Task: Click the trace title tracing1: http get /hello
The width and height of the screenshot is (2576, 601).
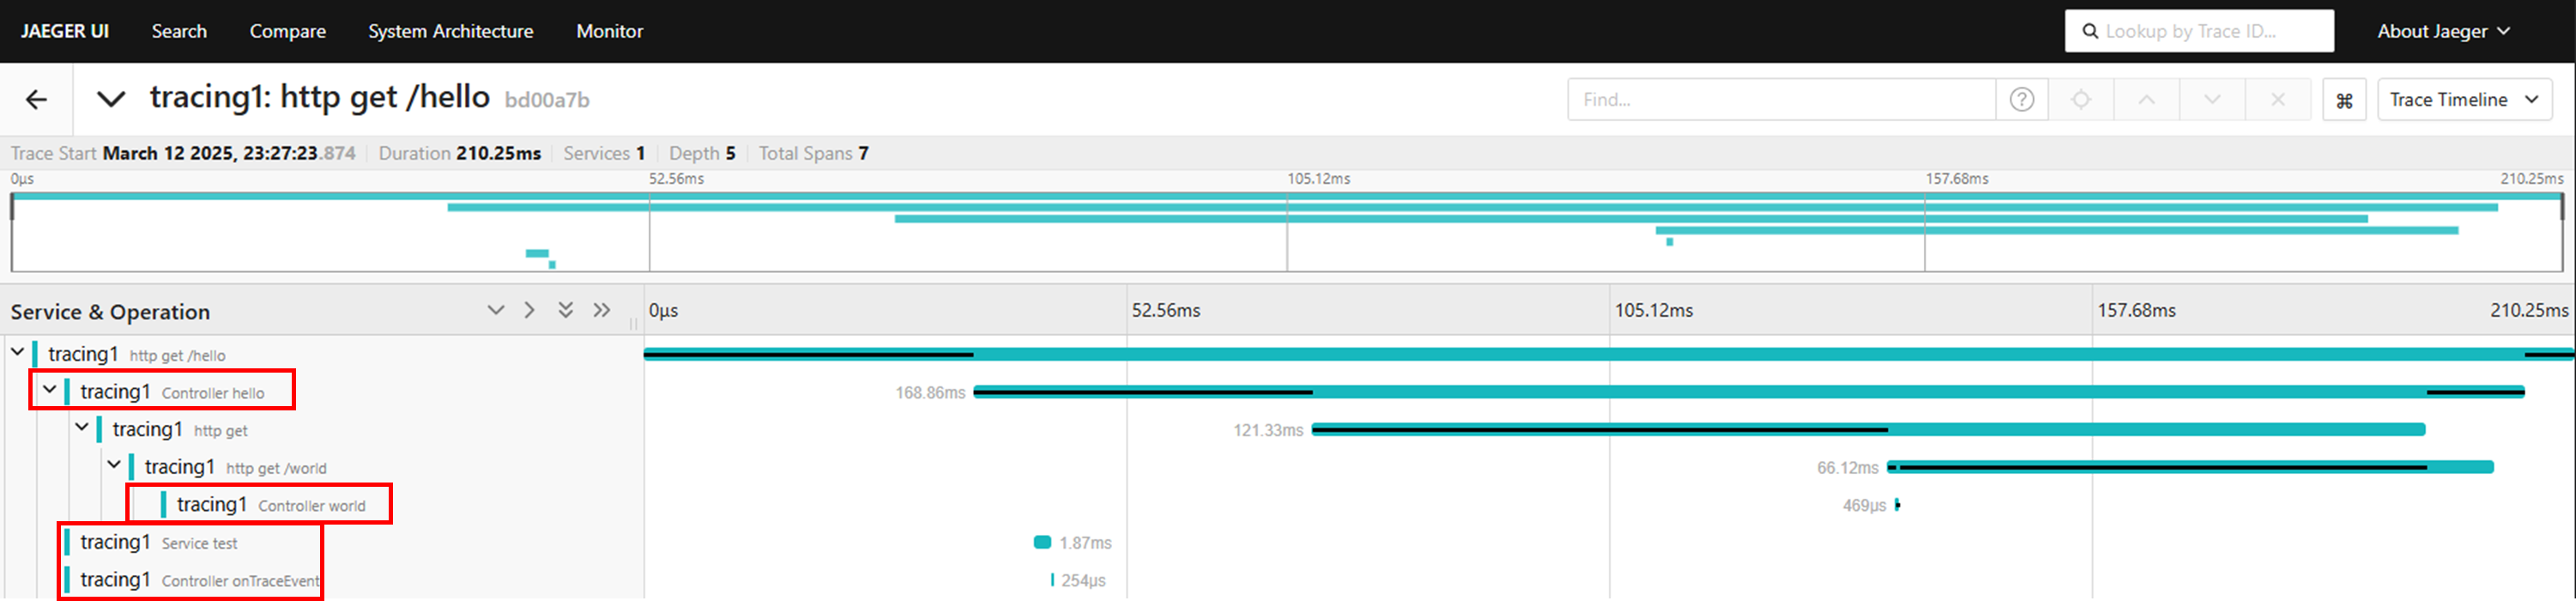Action: 320,97
